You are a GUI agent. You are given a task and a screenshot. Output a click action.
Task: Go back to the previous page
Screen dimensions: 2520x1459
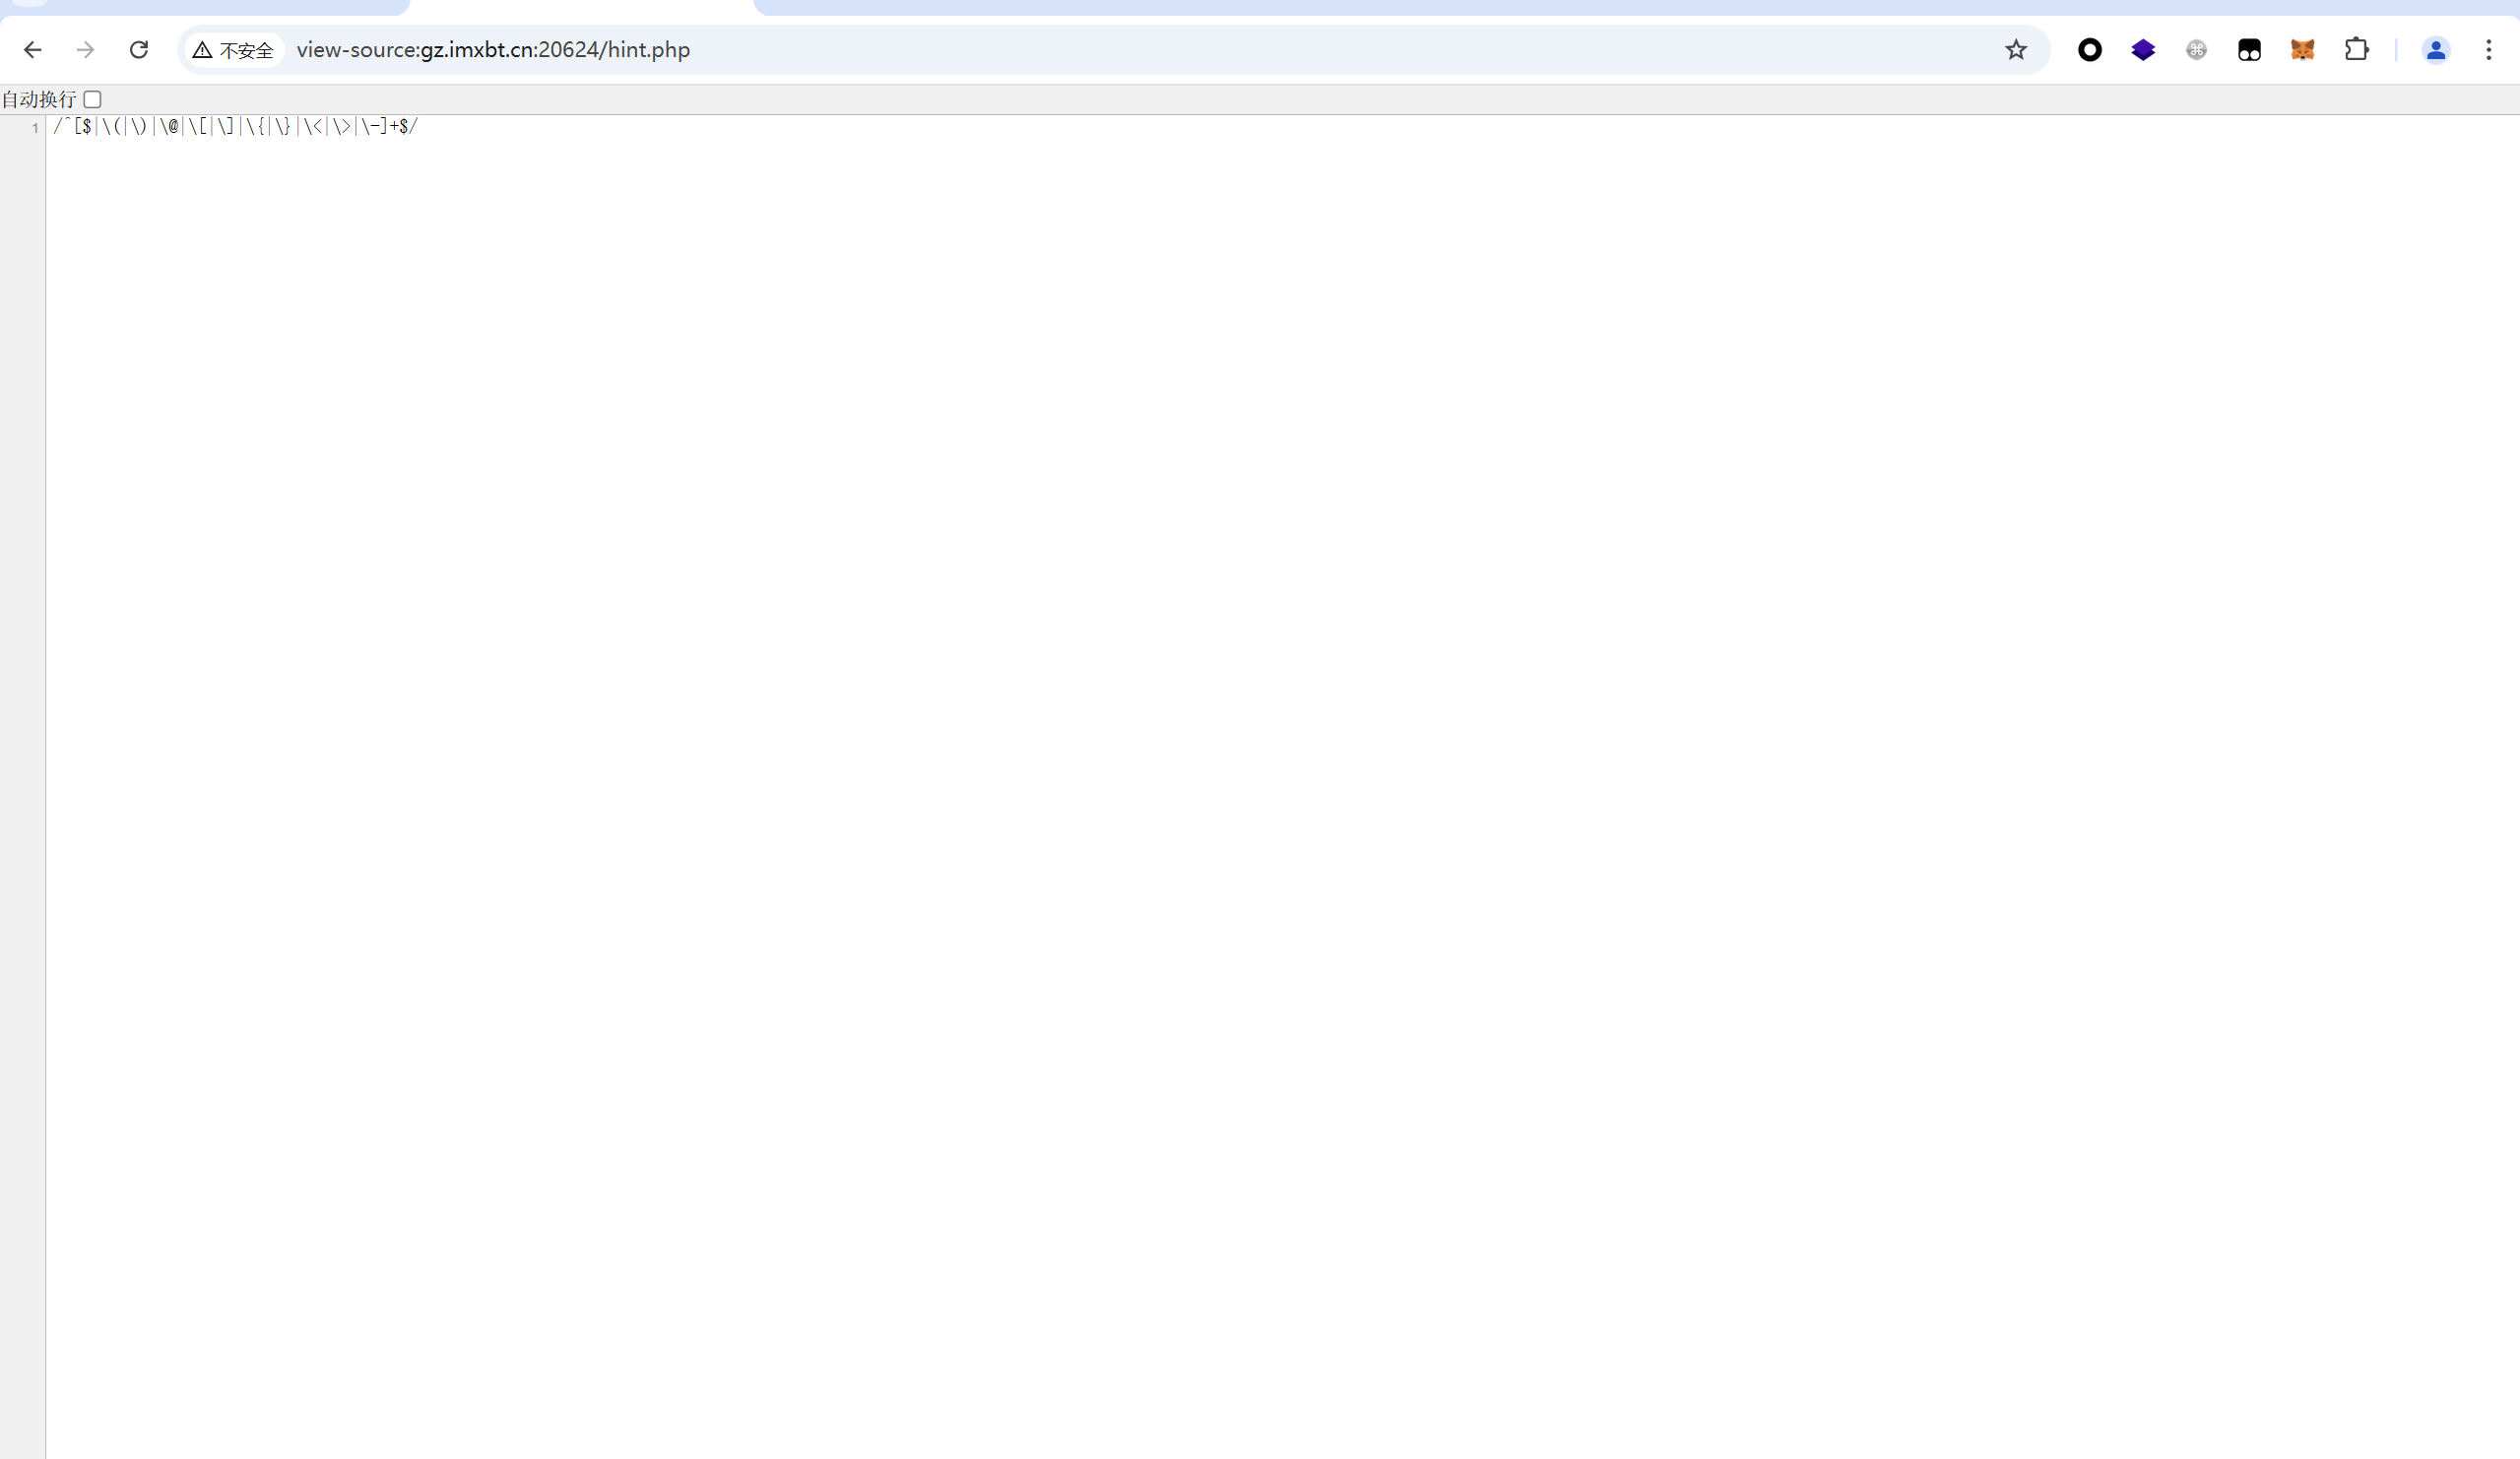click(32, 50)
